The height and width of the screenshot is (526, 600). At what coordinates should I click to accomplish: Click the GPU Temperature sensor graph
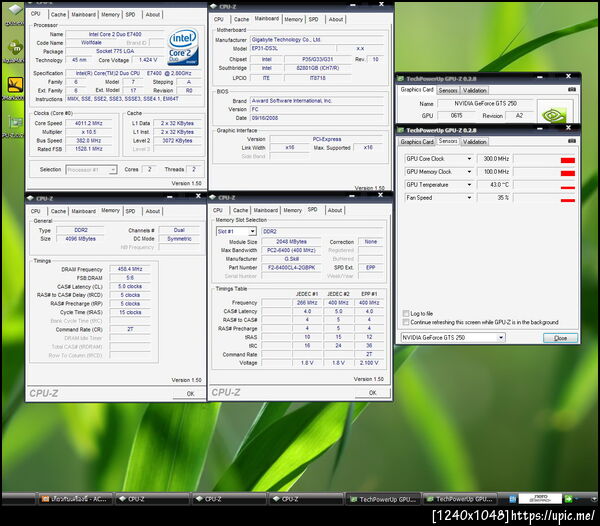(544, 185)
